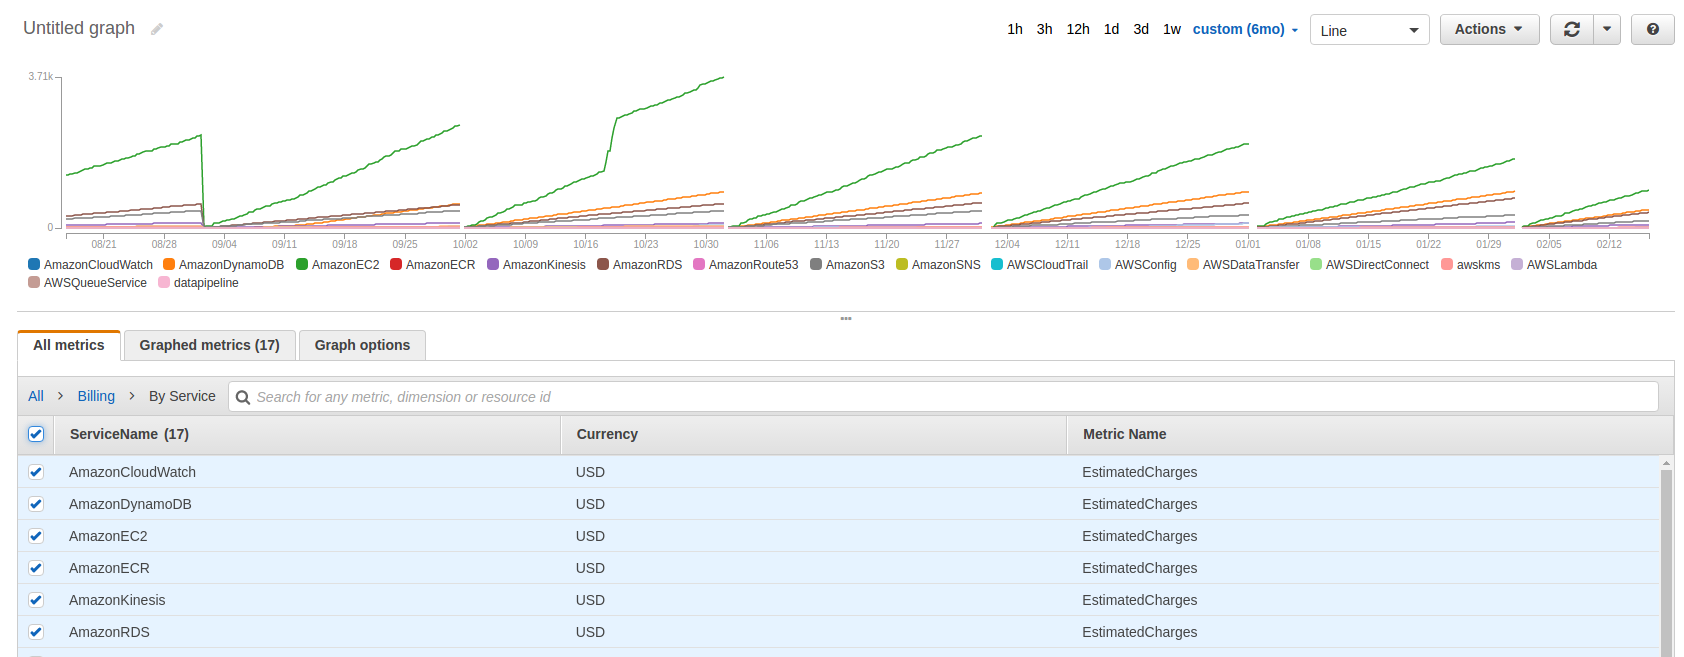
Task: Click AmazonCloudWatch service name cell
Action: [132, 472]
